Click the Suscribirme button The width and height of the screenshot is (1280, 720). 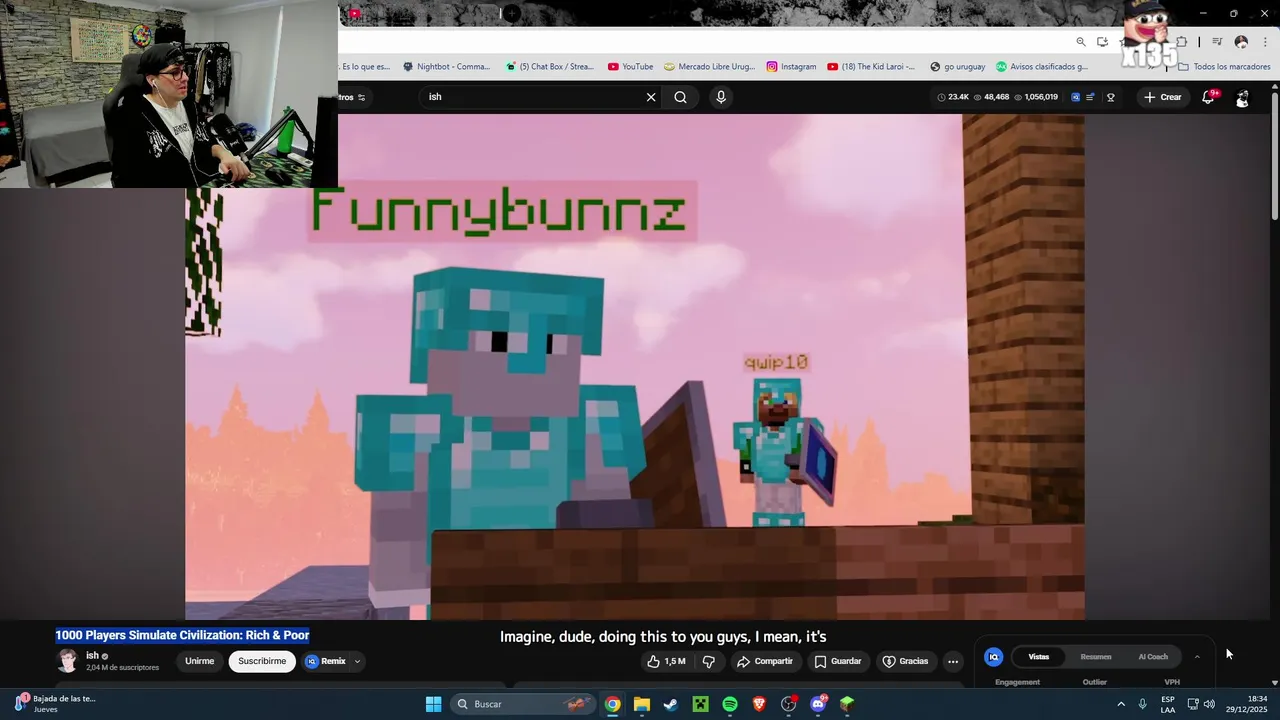(262, 661)
